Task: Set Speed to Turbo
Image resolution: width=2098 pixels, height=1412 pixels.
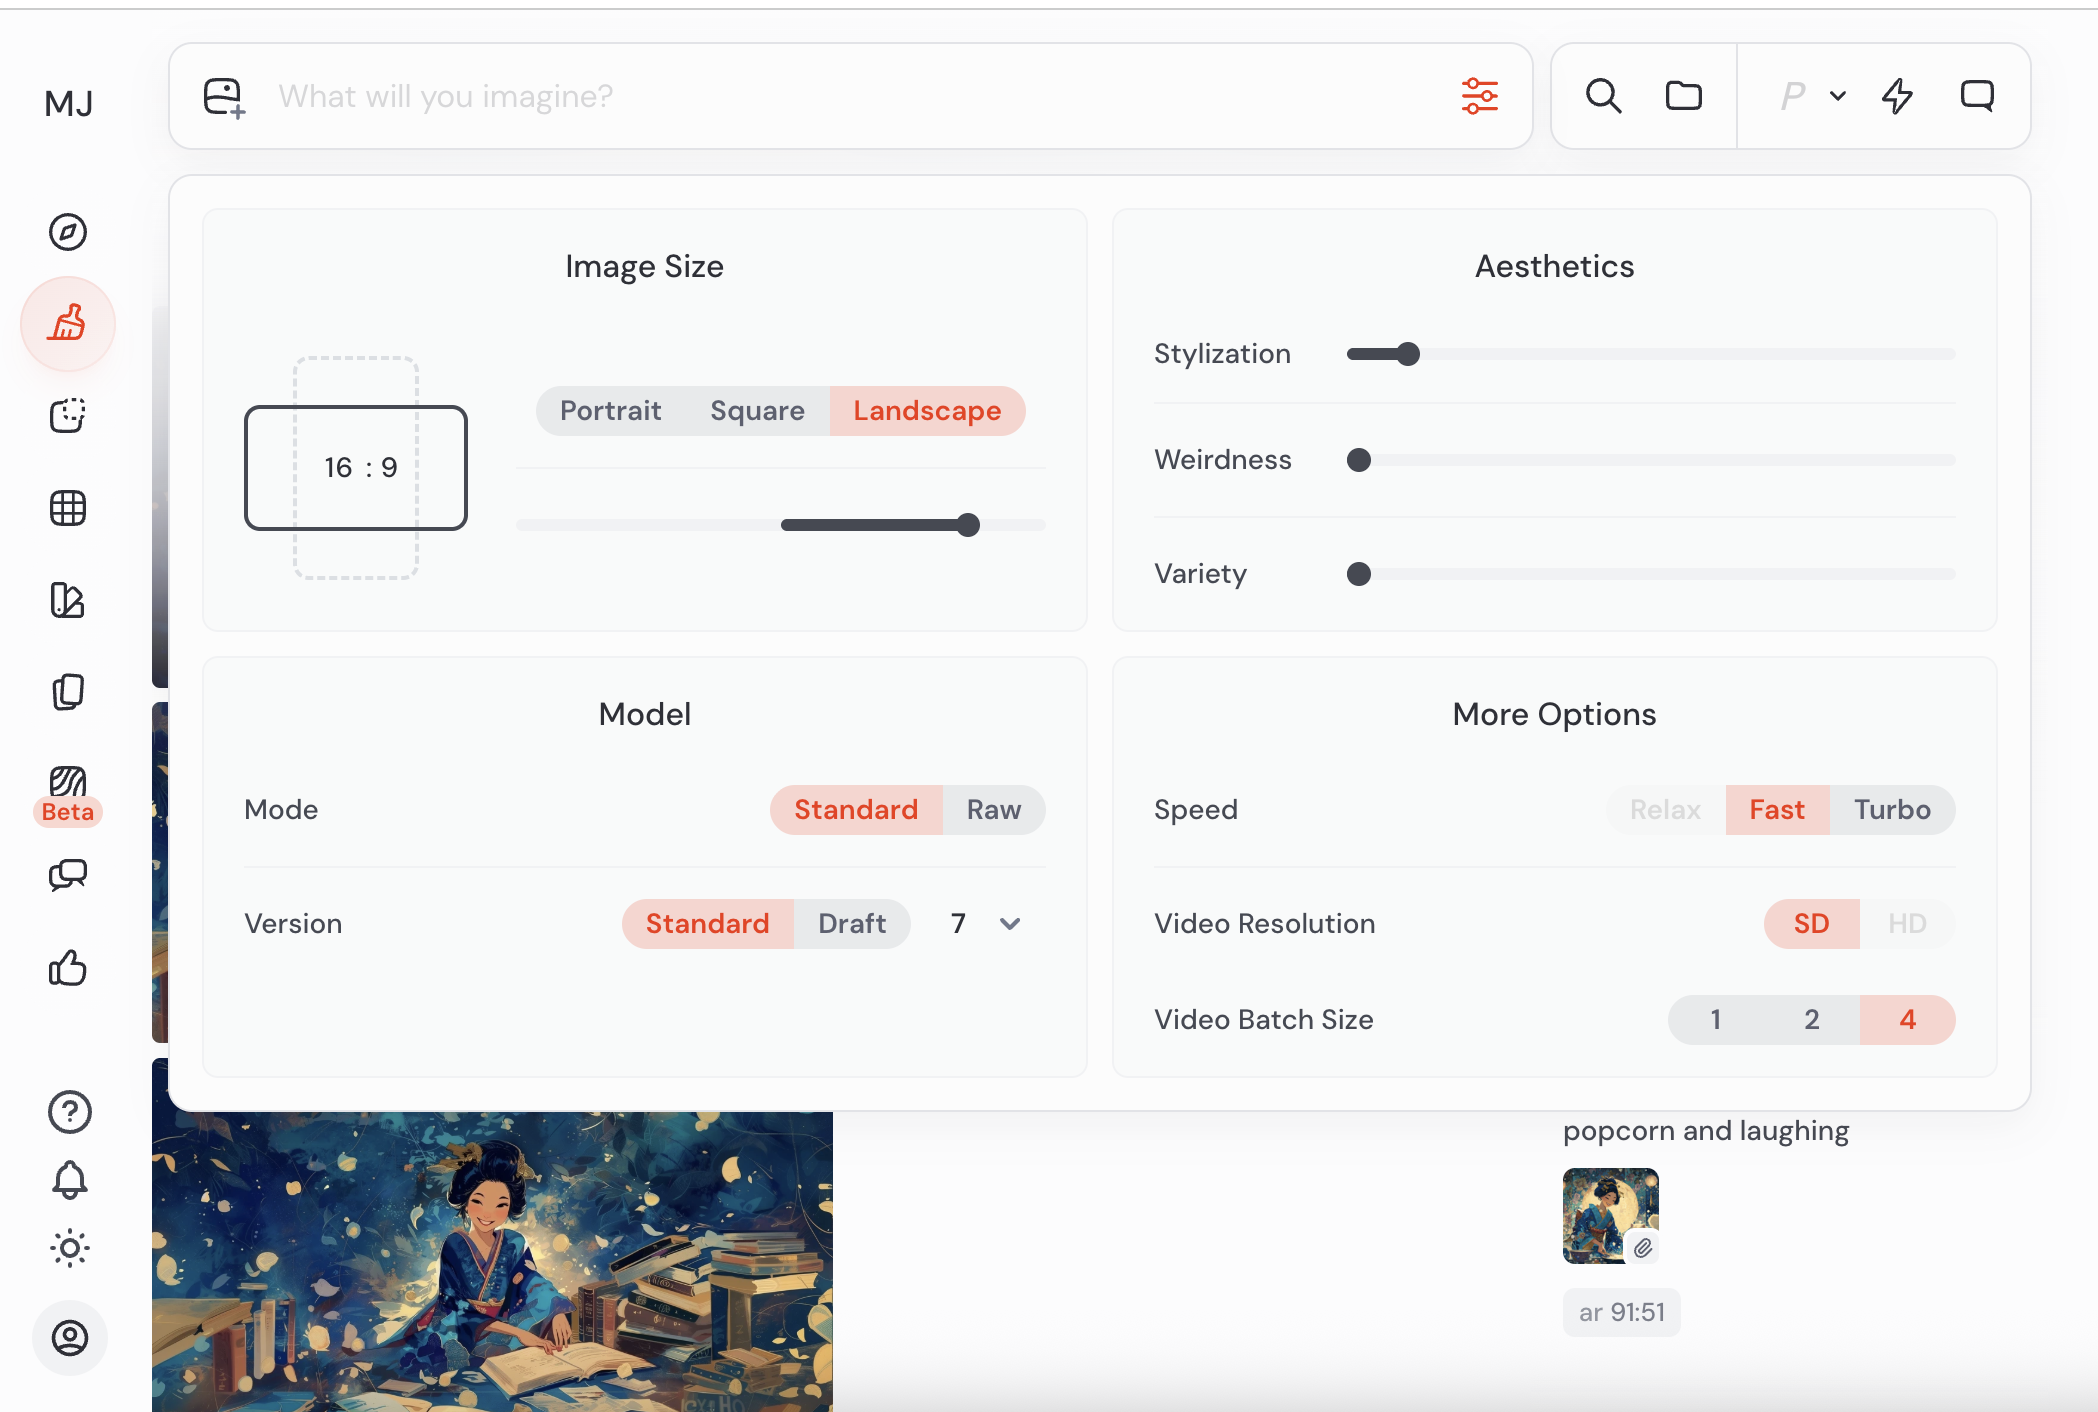Action: 1891,810
